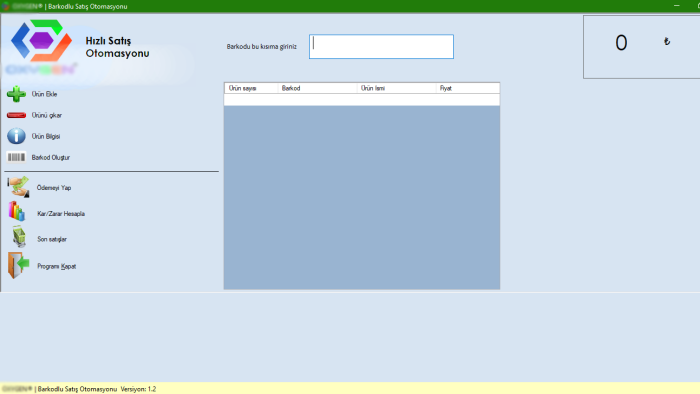Open the Son satışlar shopping cart icon

coord(19,236)
